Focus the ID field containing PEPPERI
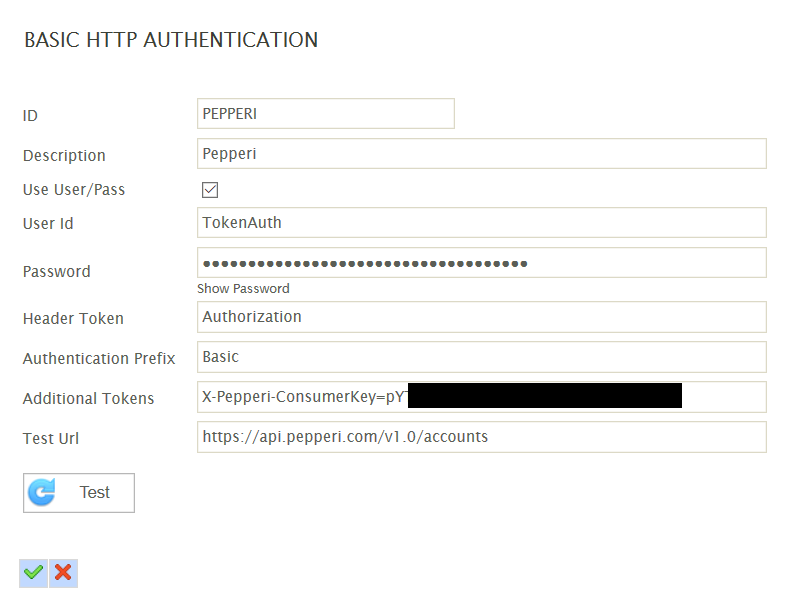 [x=326, y=113]
